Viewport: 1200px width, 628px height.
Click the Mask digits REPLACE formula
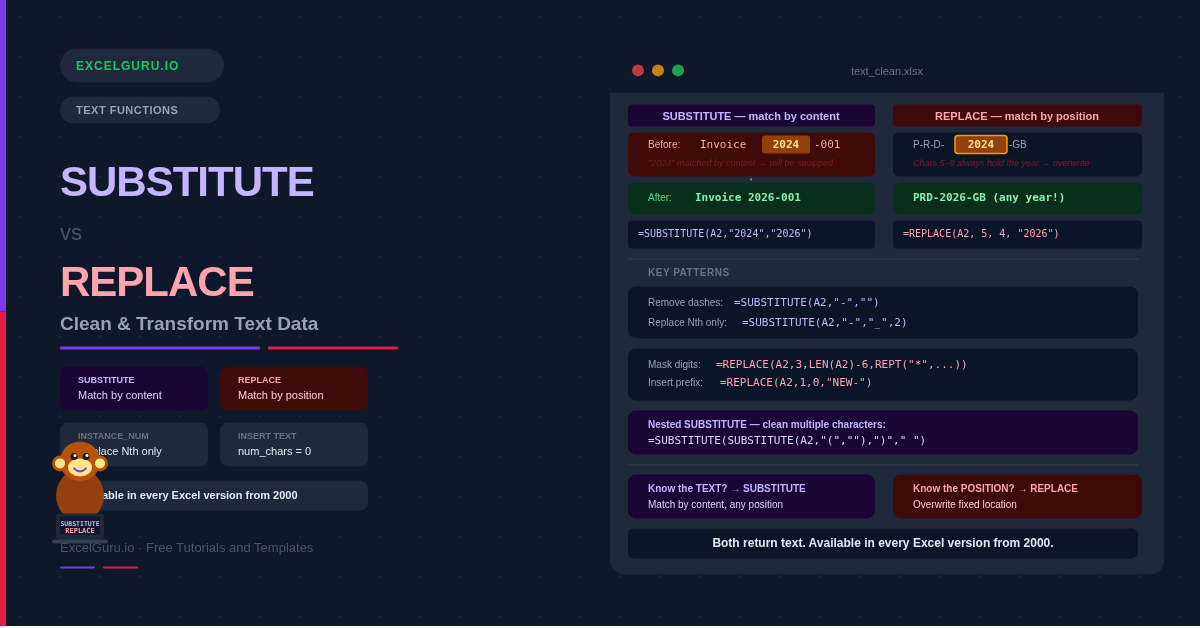coord(841,365)
